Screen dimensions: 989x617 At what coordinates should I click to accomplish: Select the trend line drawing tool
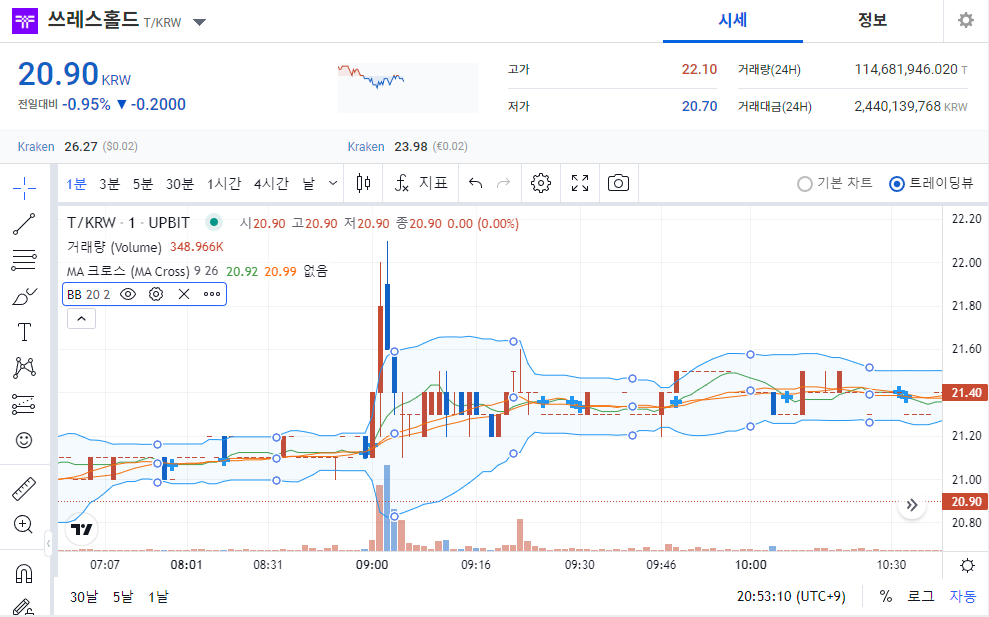click(x=24, y=224)
